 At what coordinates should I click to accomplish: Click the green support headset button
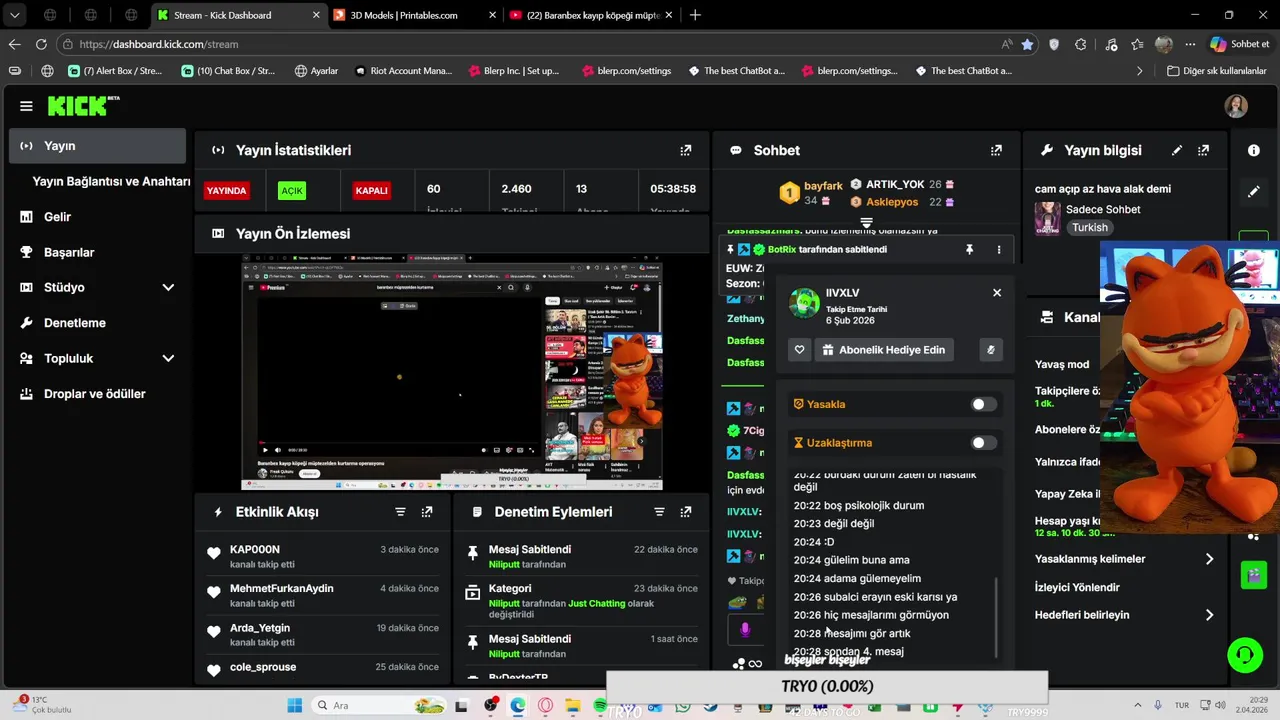[x=1245, y=655]
